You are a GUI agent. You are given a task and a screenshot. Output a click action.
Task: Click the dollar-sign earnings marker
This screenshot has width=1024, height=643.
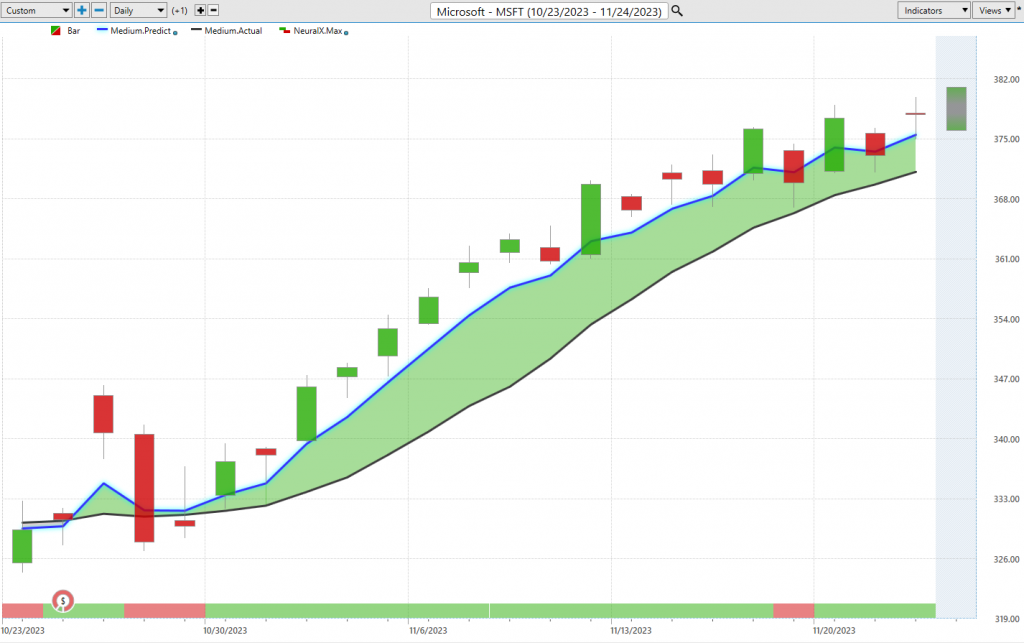pos(63,601)
